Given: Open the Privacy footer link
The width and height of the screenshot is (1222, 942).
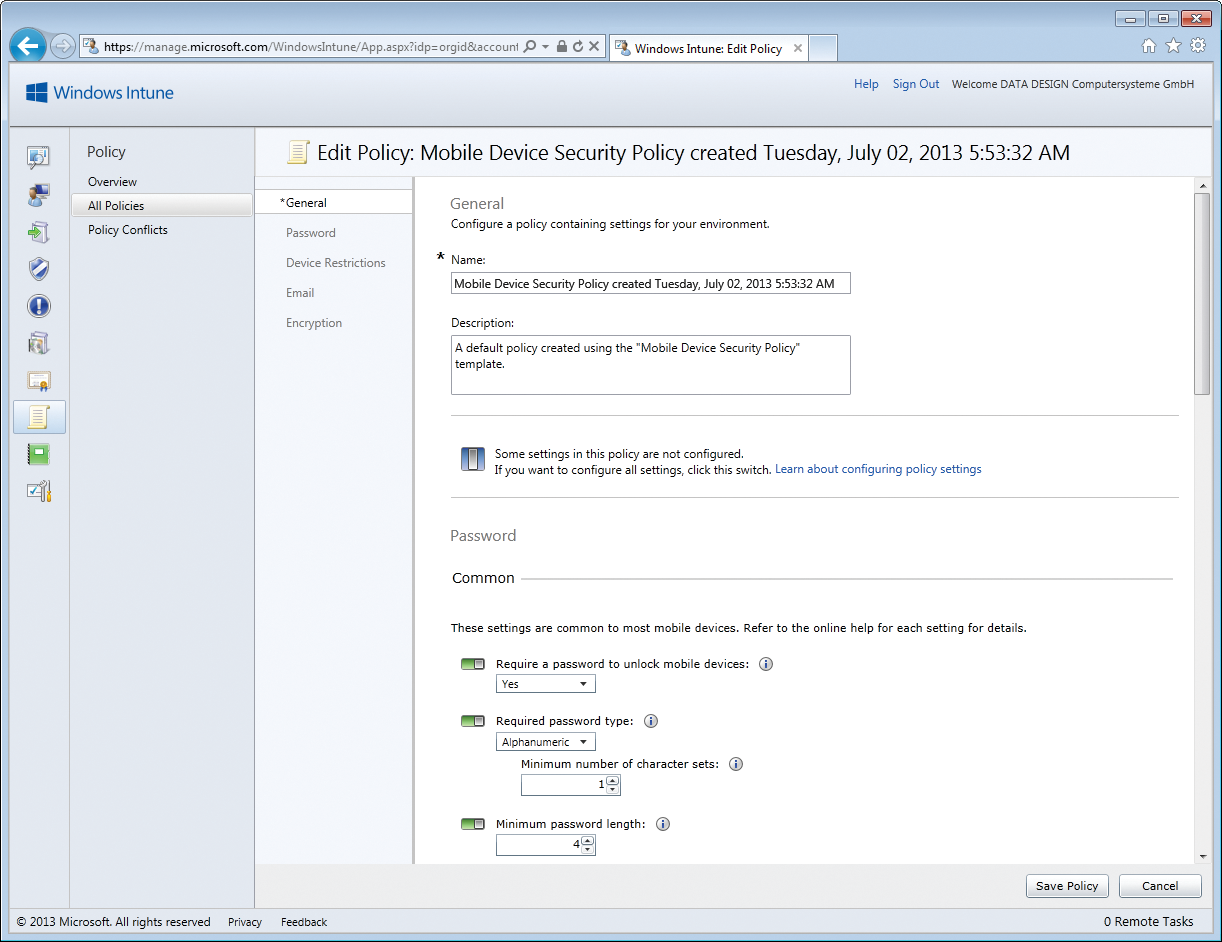Looking at the screenshot, I should [x=245, y=922].
